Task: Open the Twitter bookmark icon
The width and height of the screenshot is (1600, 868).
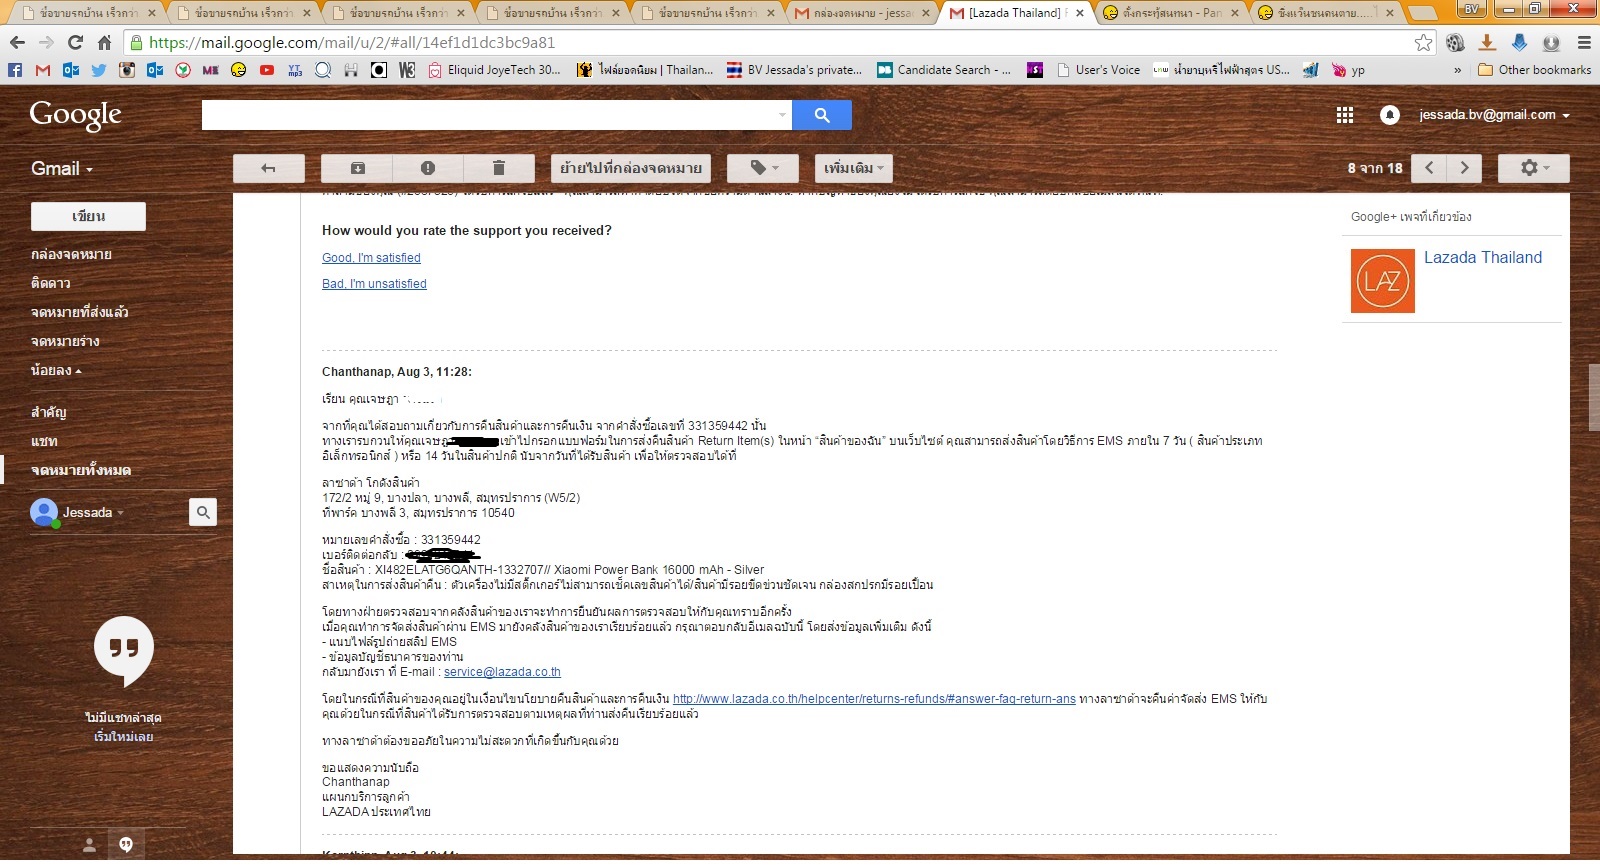Action: click(x=98, y=70)
